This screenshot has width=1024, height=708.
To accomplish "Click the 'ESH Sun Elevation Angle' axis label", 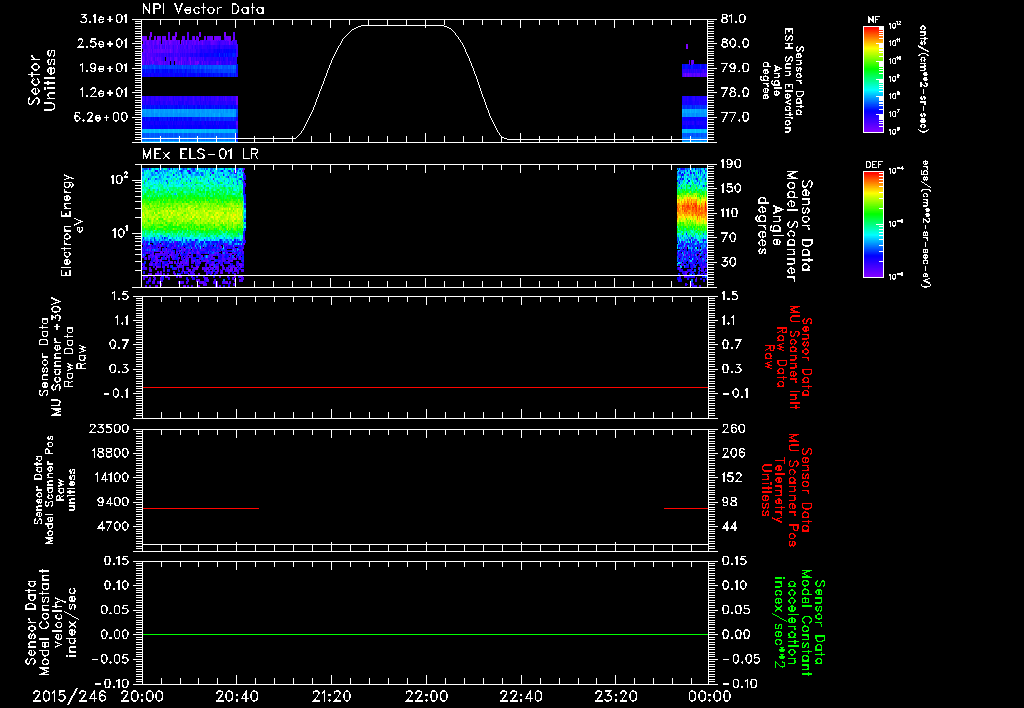I will click(x=783, y=80).
